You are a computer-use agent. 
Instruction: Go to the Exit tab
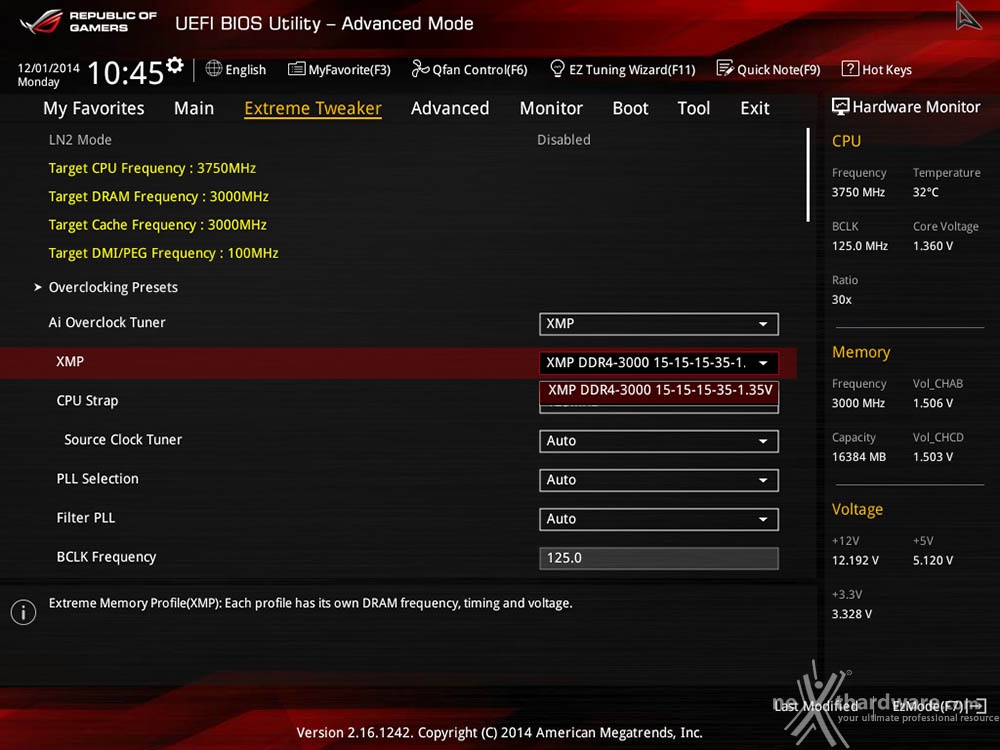754,108
